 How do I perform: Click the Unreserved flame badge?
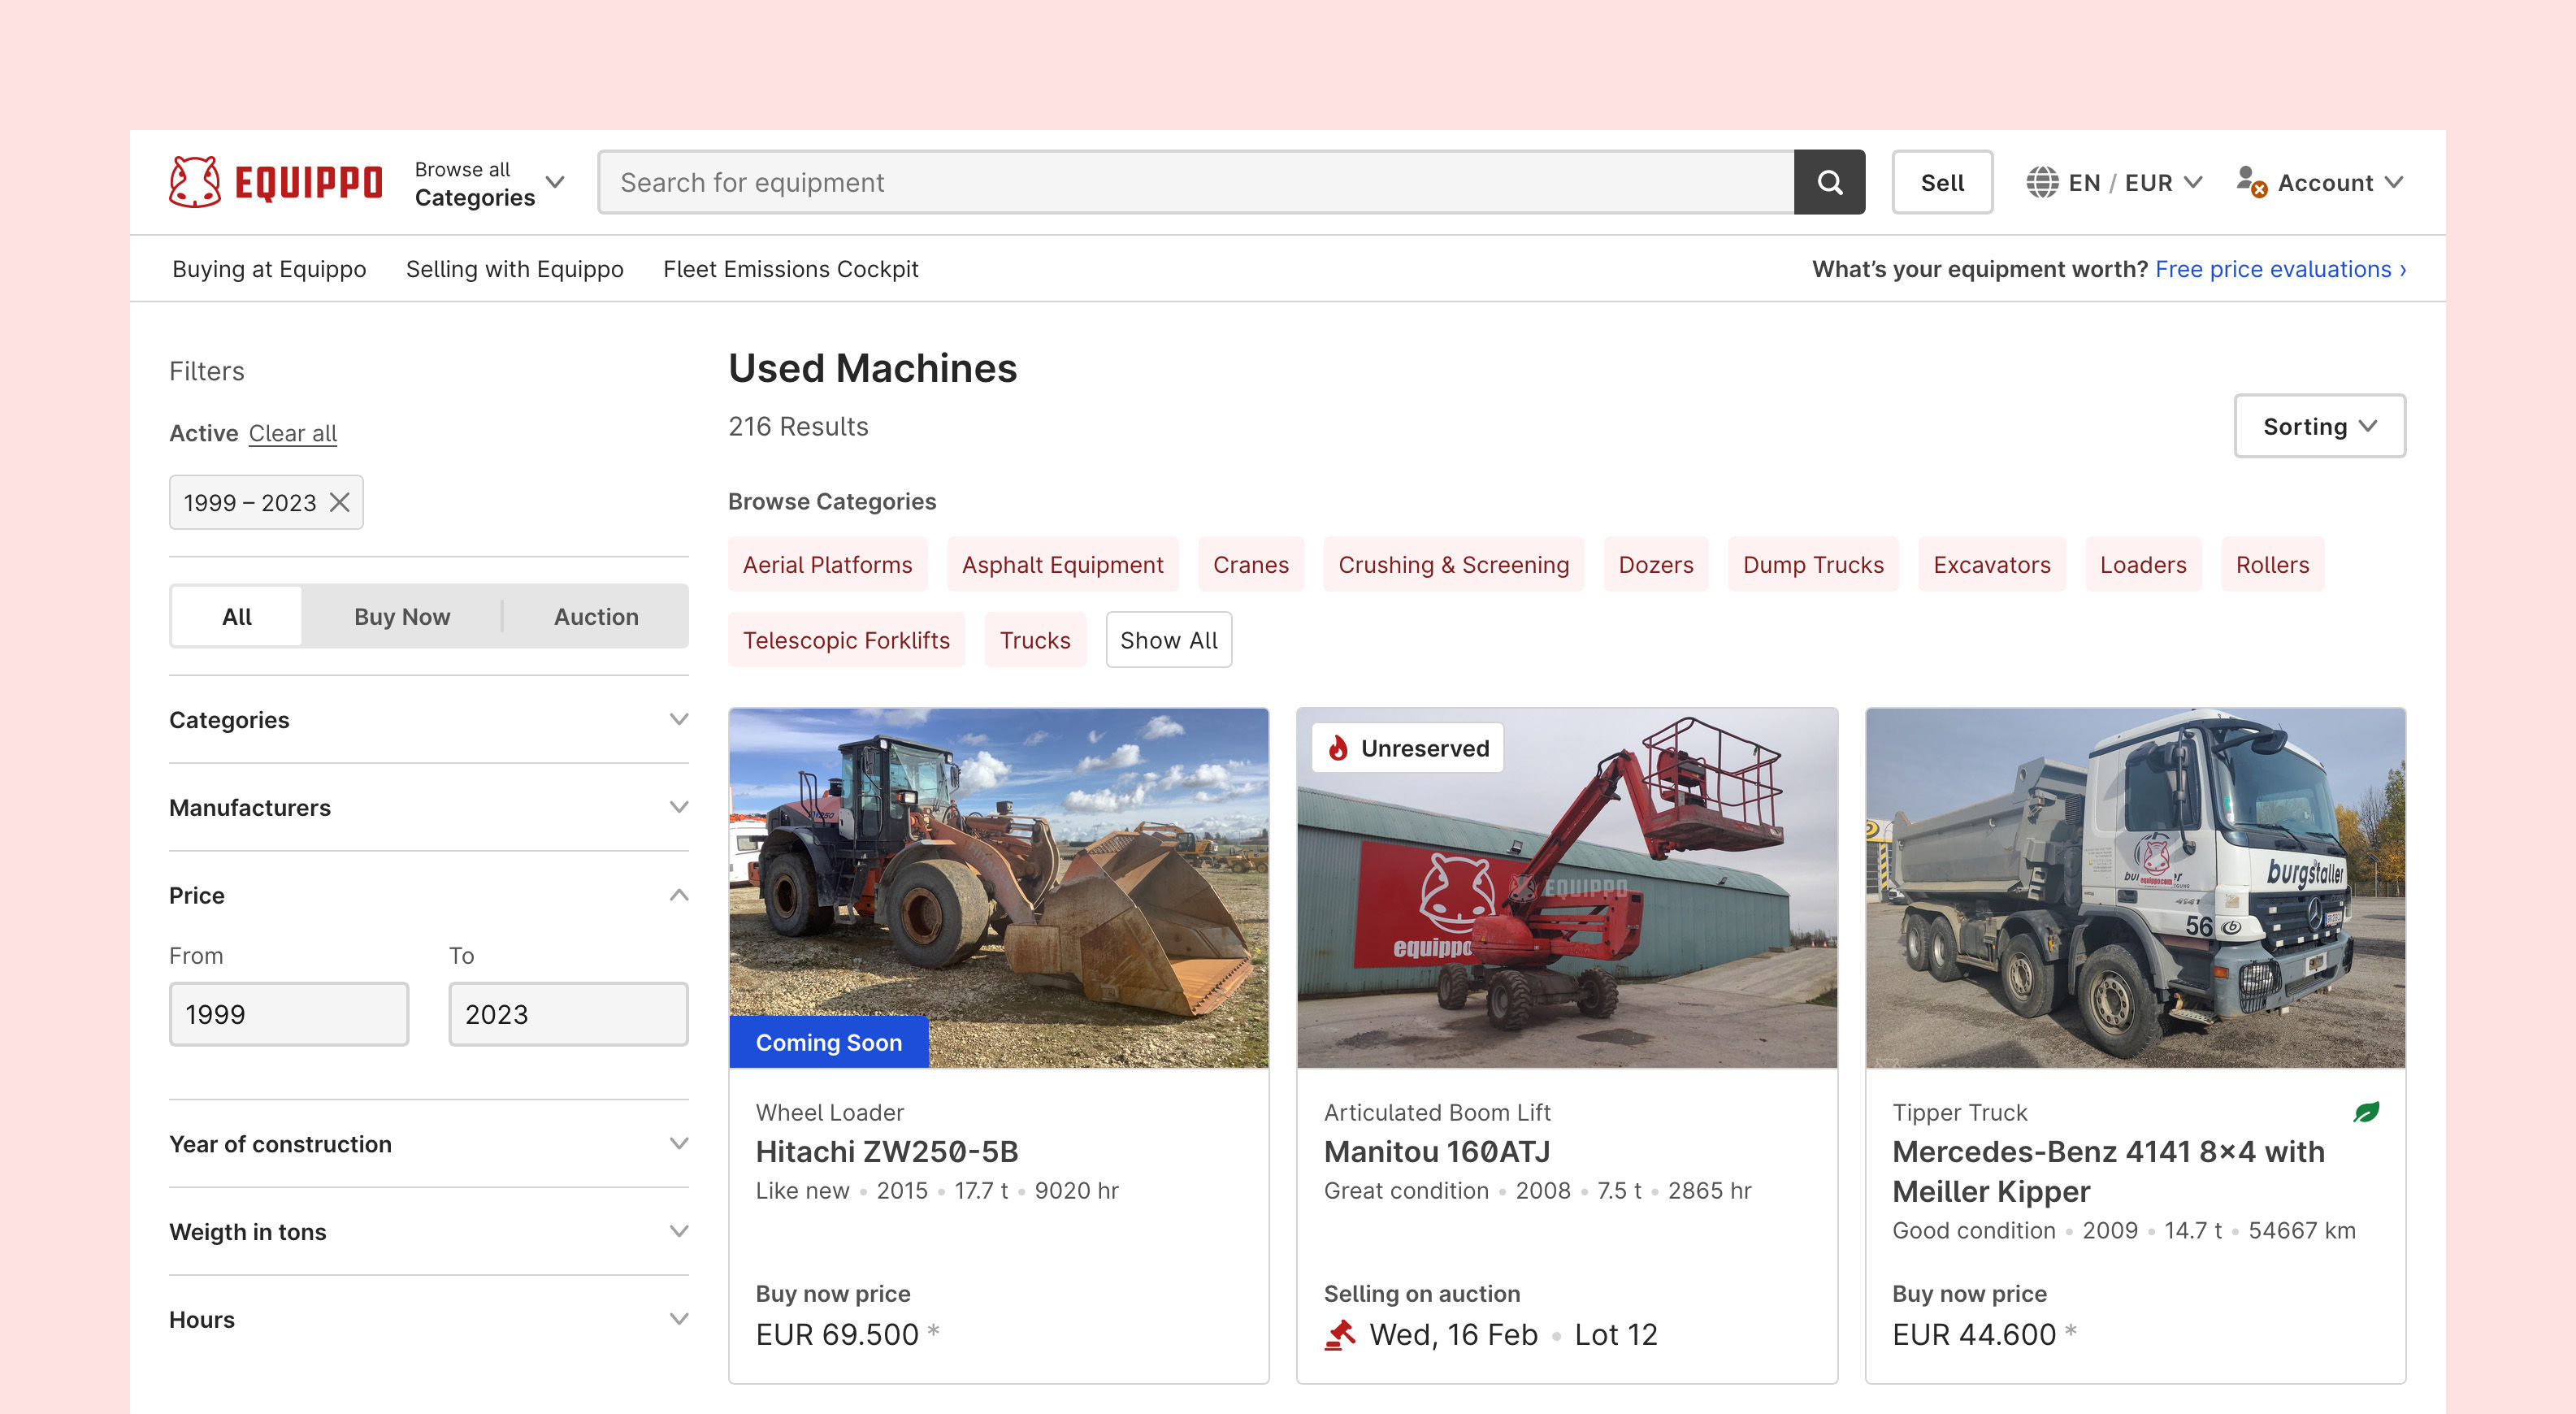[x=1408, y=748]
